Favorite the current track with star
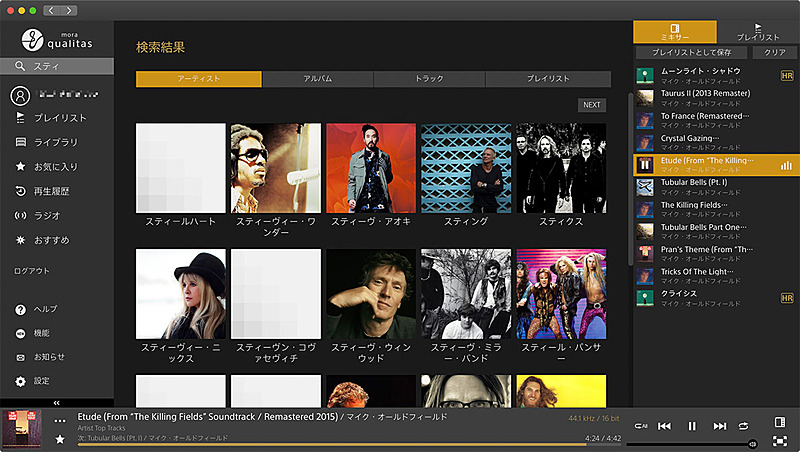Viewport: 800px width, 452px height. (60, 439)
